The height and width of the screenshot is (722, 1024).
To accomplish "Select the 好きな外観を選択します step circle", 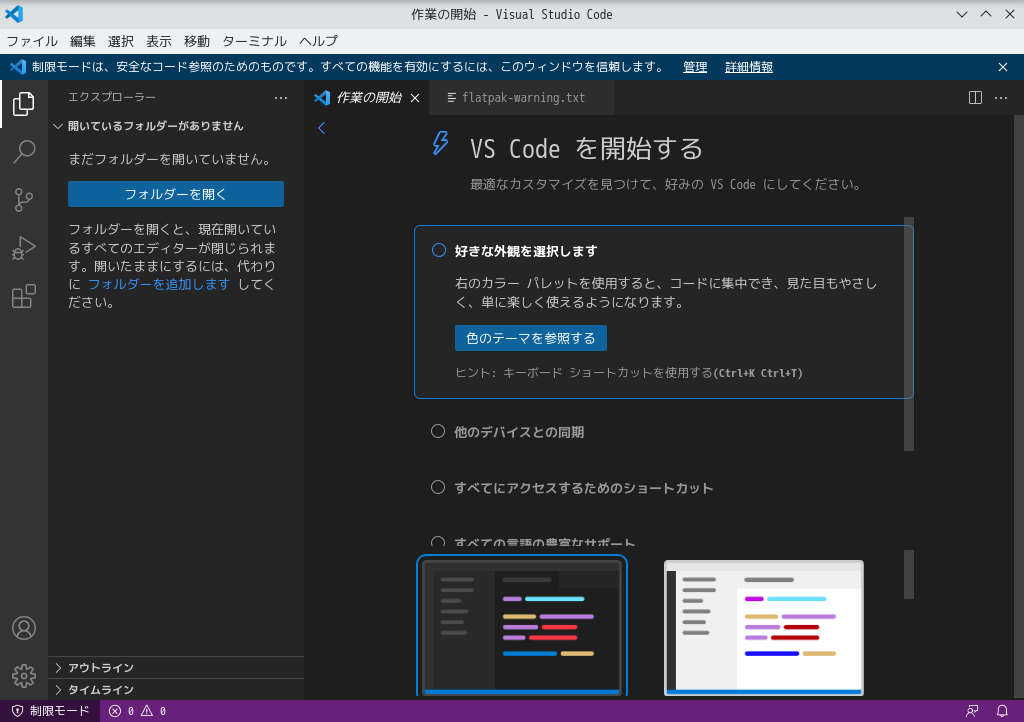I will pos(439,250).
